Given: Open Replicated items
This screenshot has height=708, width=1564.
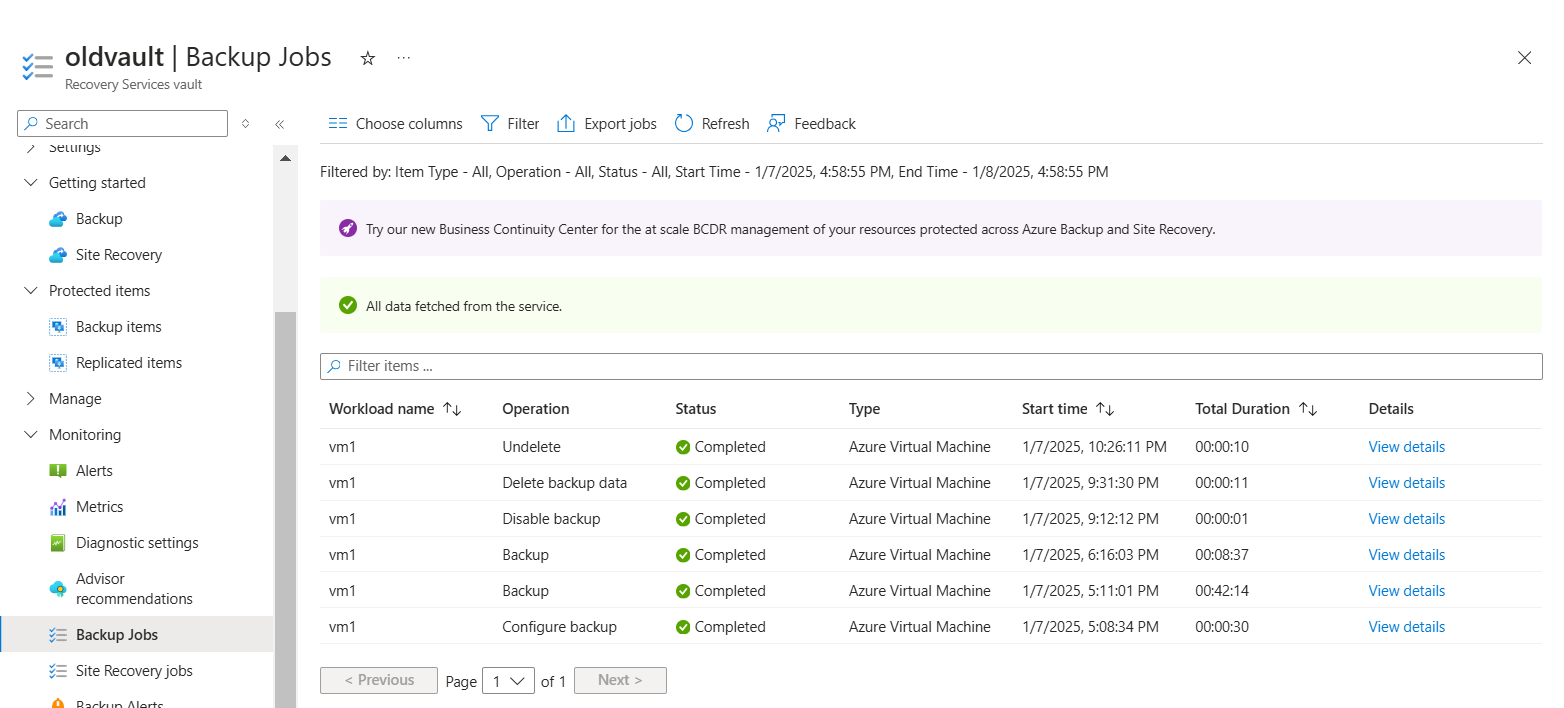Looking at the screenshot, I should tap(129, 363).
